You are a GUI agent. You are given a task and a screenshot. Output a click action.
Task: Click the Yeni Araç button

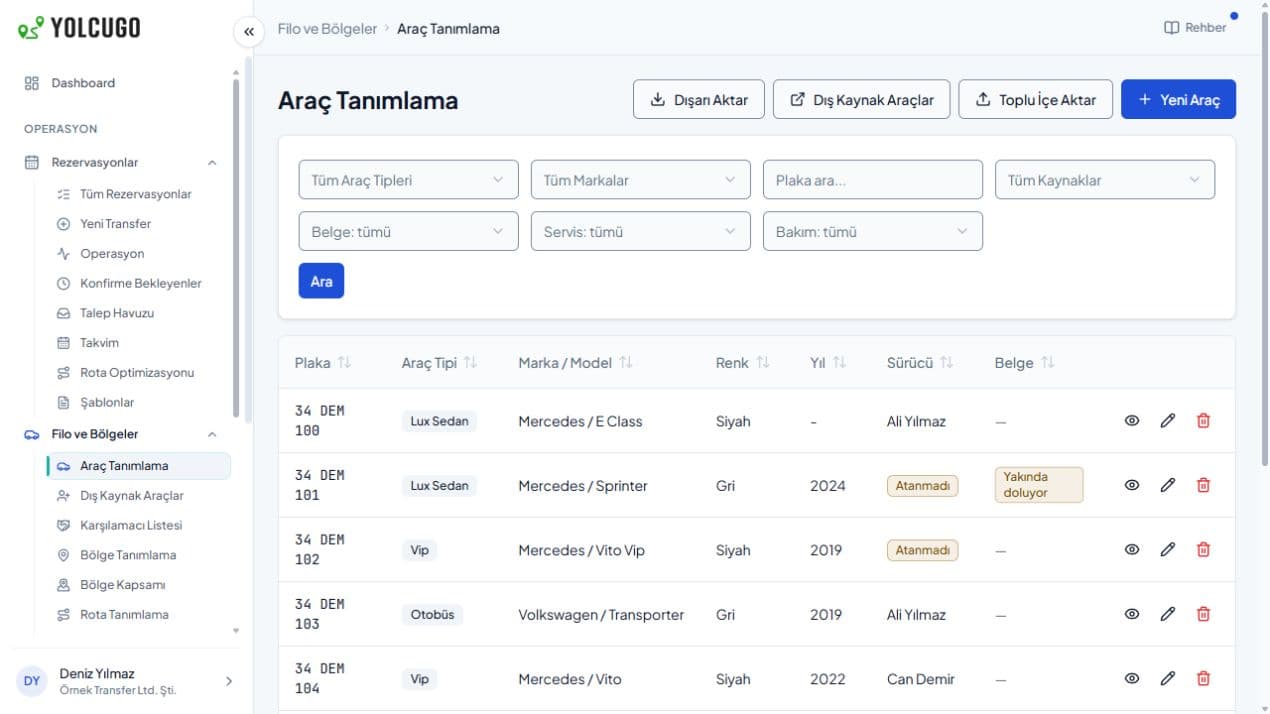[x=1178, y=99]
